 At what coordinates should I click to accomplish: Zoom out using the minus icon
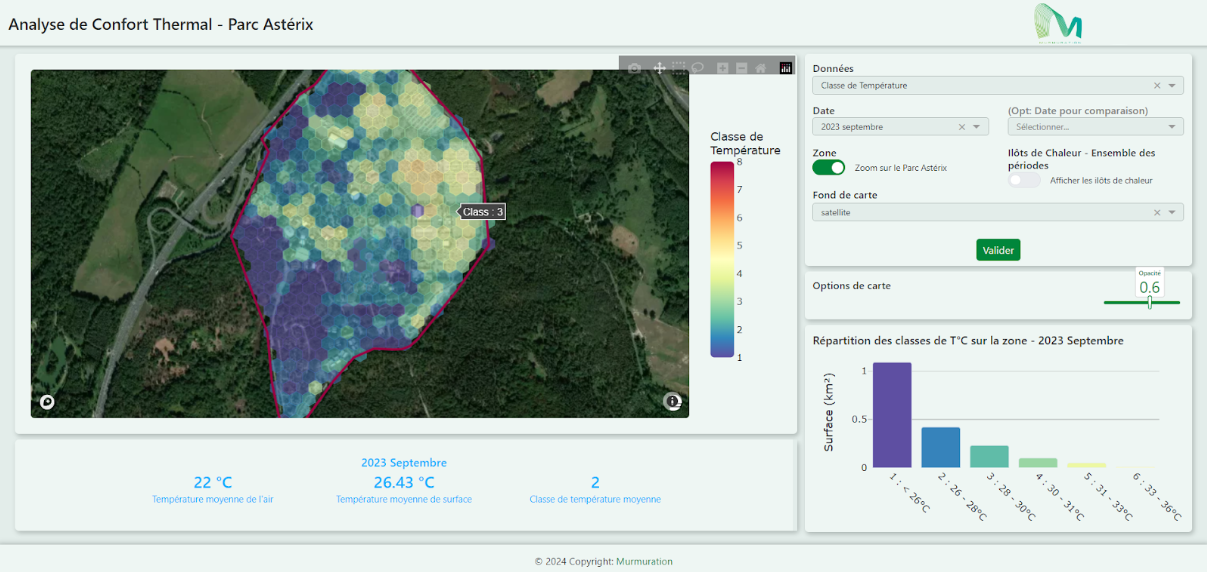click(x=741, y=68)
